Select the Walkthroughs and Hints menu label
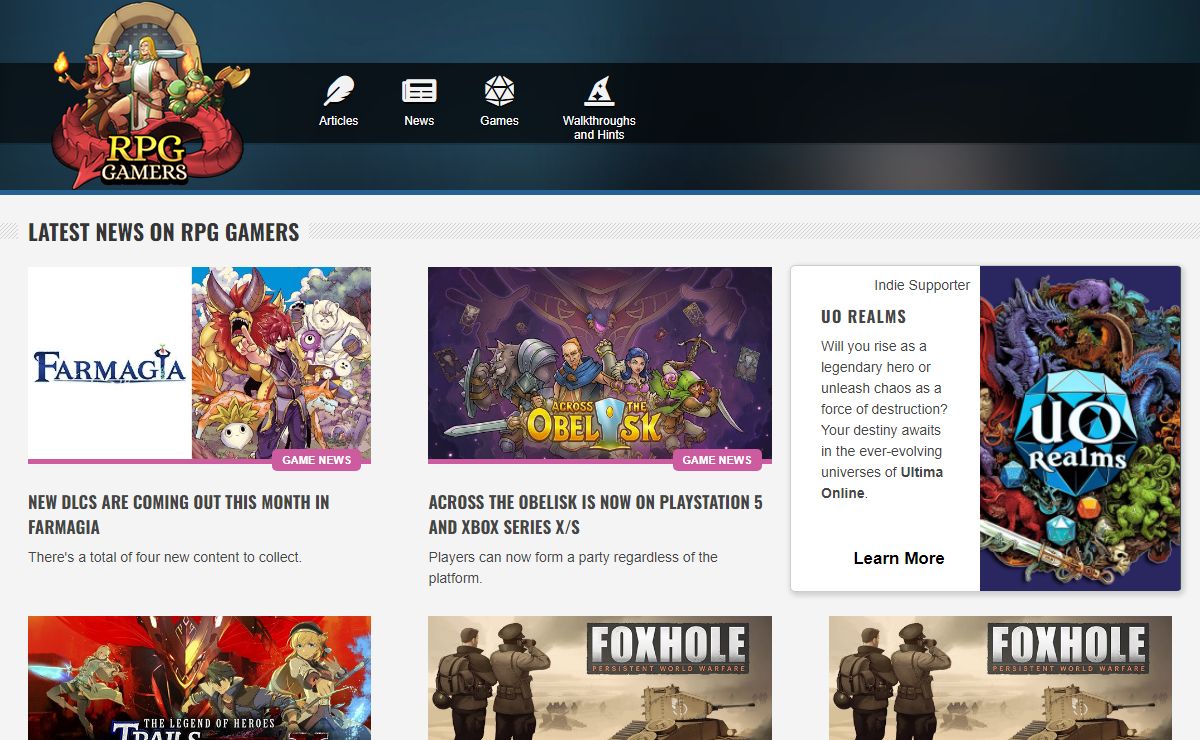1200x740 pixels. 599,128
